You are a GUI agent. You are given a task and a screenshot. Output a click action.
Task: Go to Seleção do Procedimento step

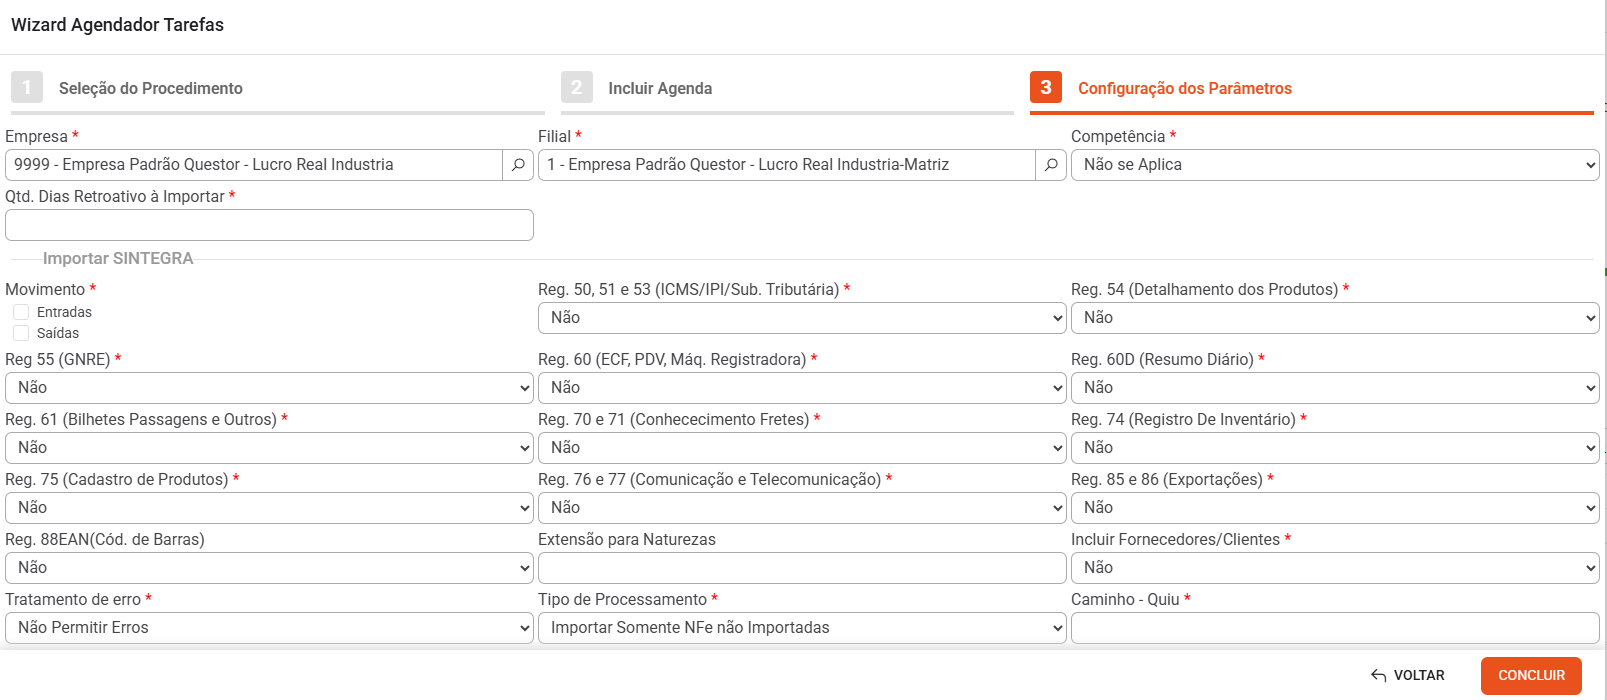click(151, 88)
